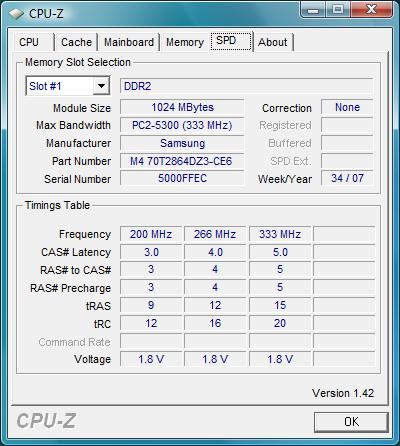Click the Correction label
This screenshot has width=400, height=446.
(287, 108)
